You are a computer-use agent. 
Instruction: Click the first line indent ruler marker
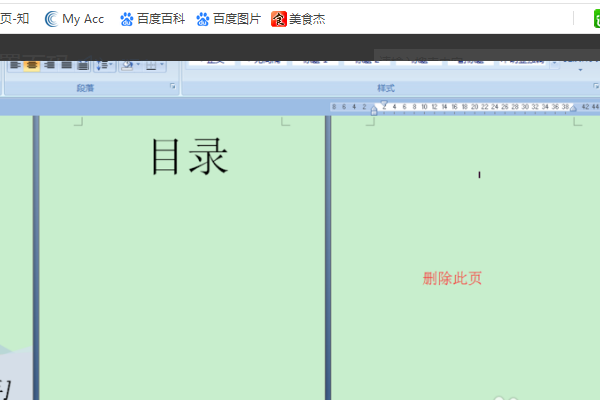point(384,104)
